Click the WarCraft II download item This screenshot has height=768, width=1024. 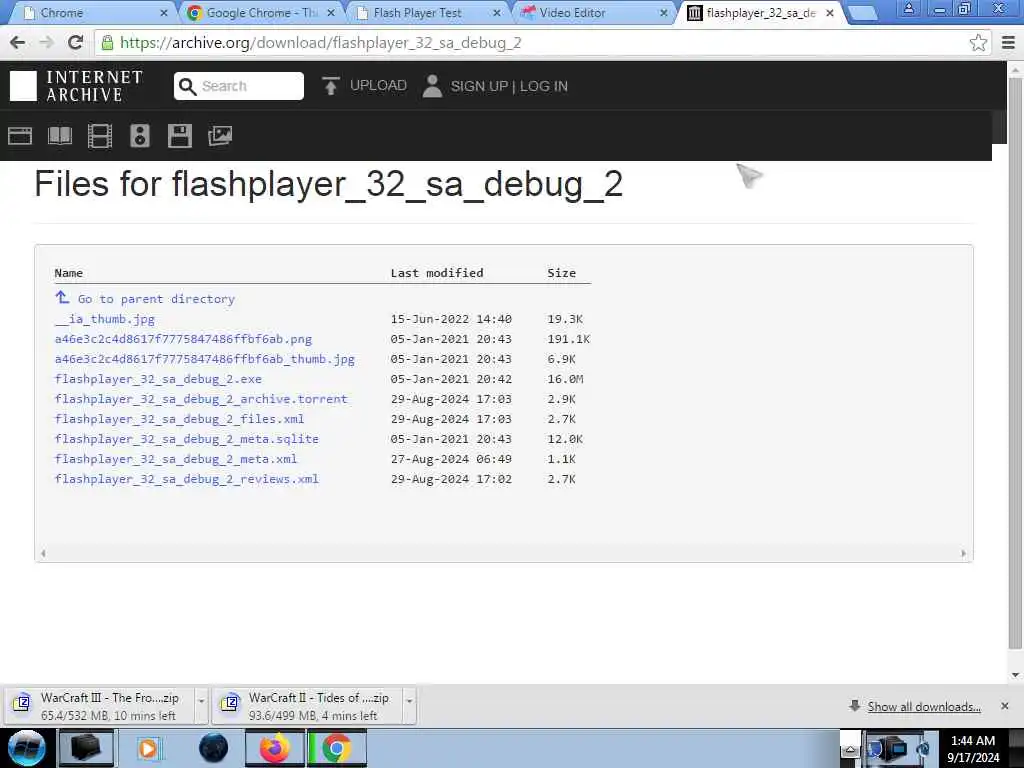point(309,706)
